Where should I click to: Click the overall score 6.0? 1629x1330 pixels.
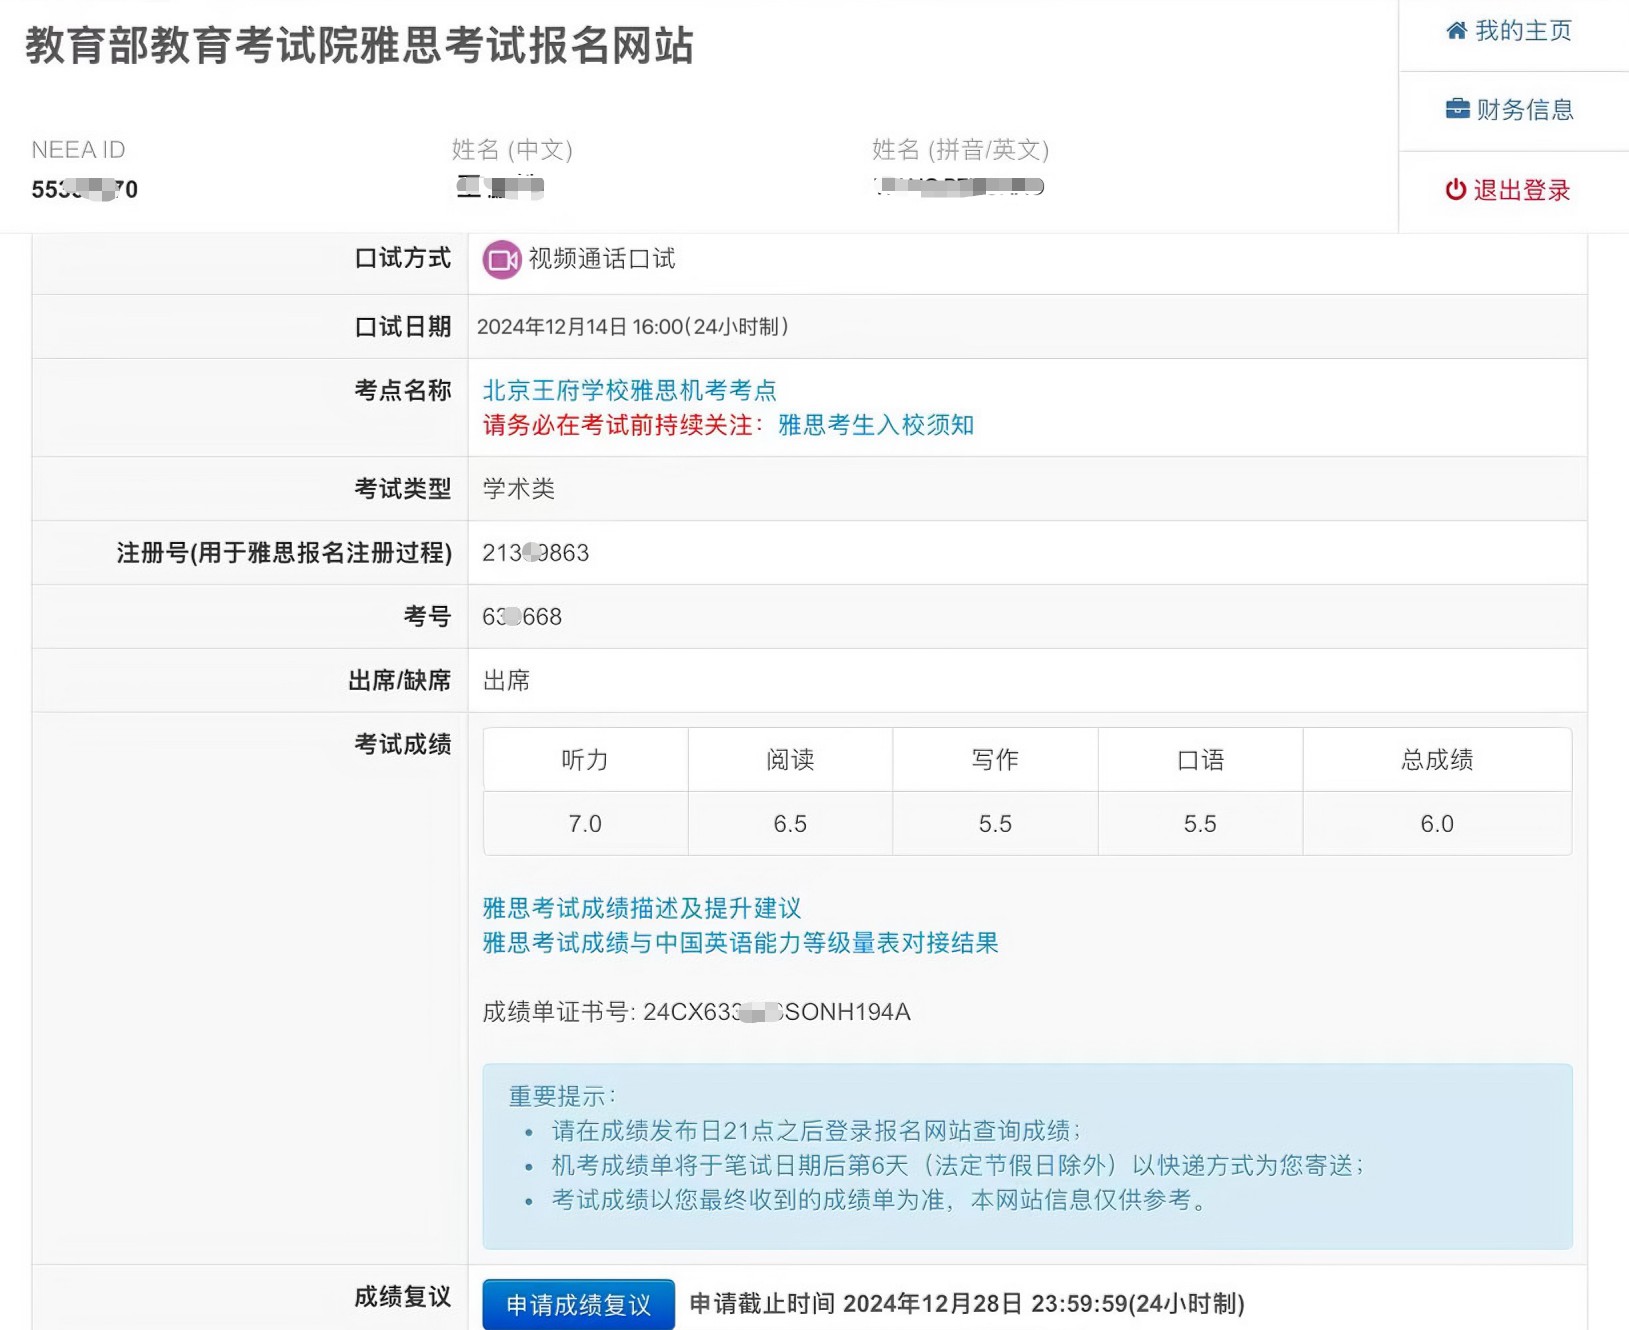pos(1437,824)
